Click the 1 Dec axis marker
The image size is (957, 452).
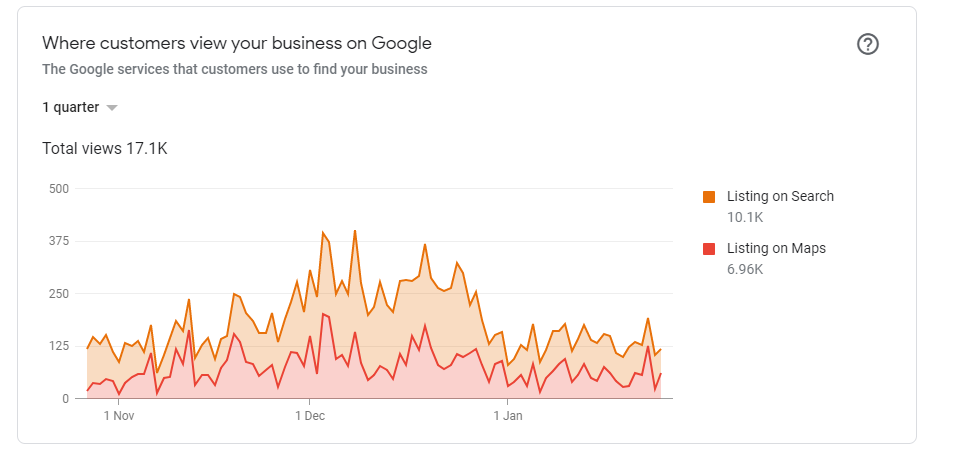point(310,417)
